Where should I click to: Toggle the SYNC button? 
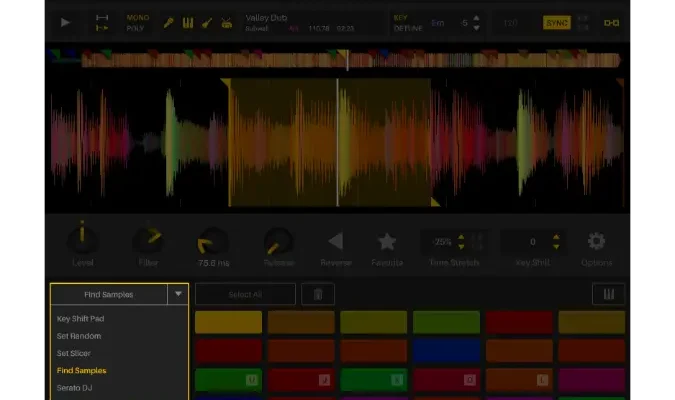(557, 22)
